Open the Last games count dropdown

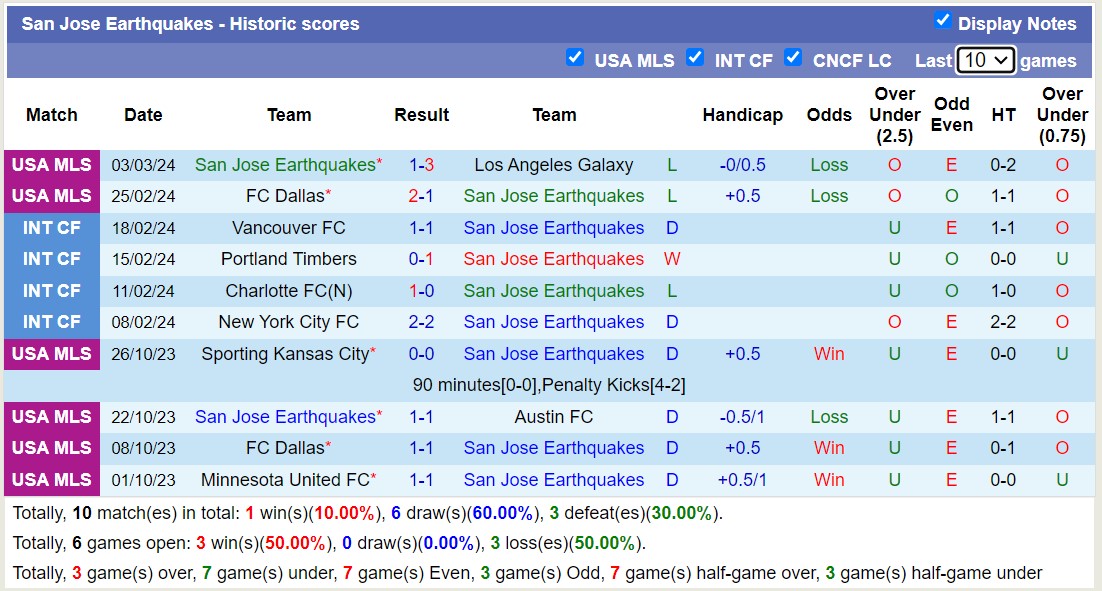point(986,60)
